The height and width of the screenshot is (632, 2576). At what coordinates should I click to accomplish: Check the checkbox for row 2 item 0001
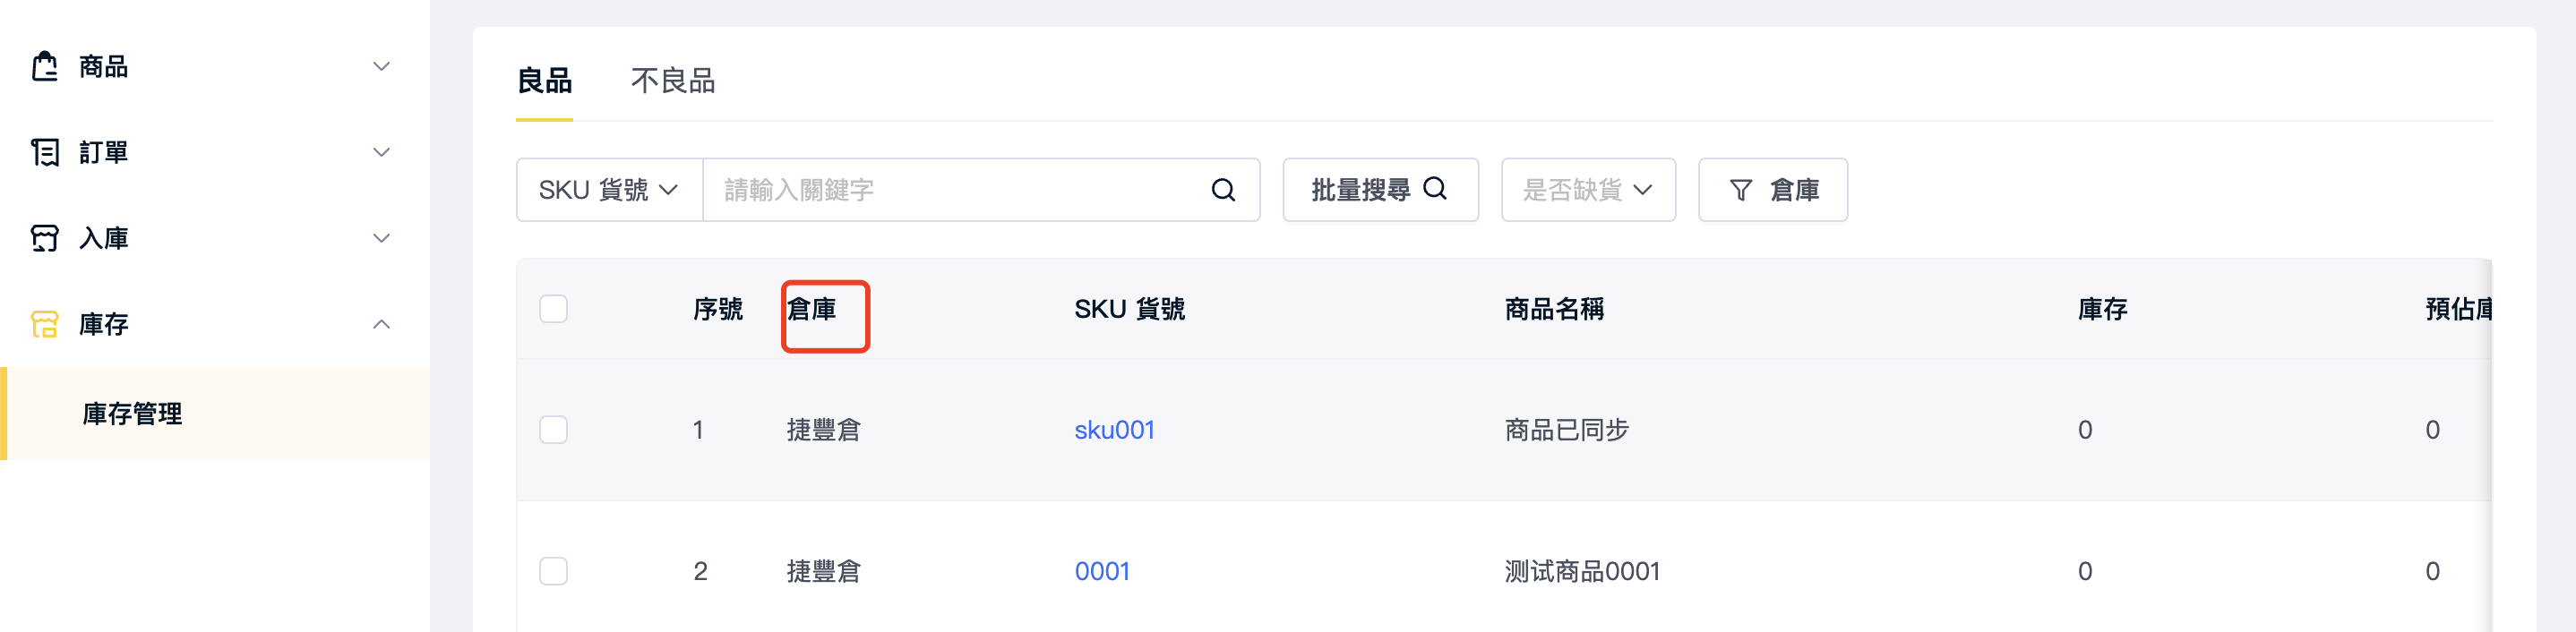(553, 571)
